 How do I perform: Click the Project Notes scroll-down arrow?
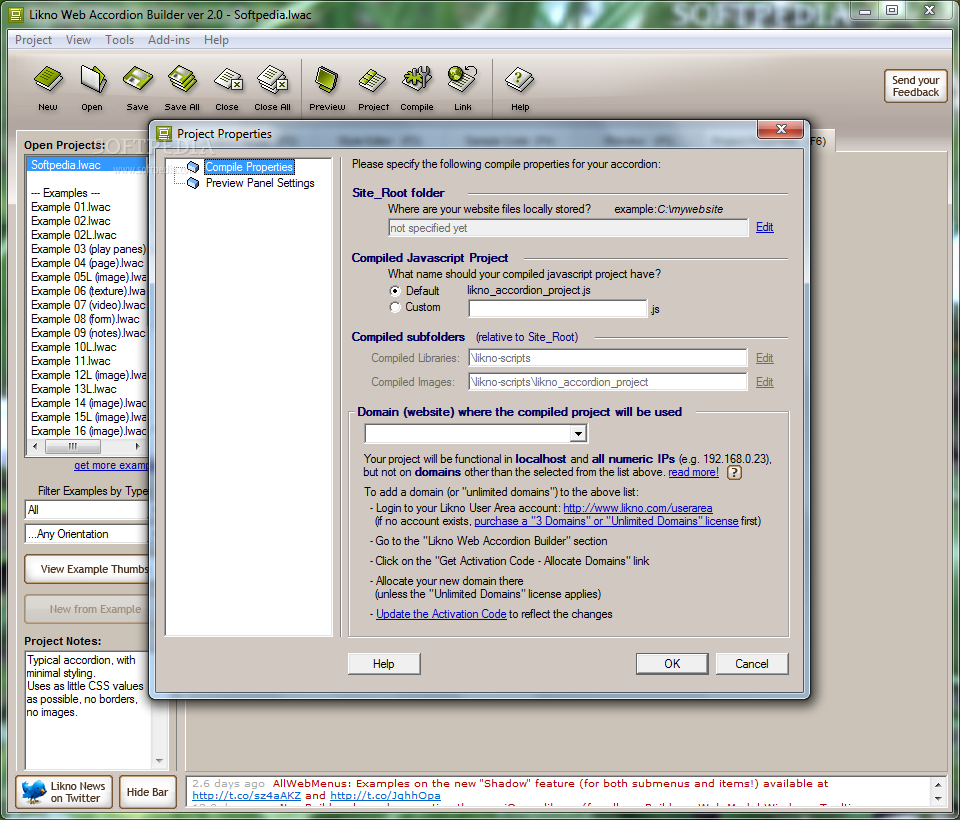tap(159, 761)
